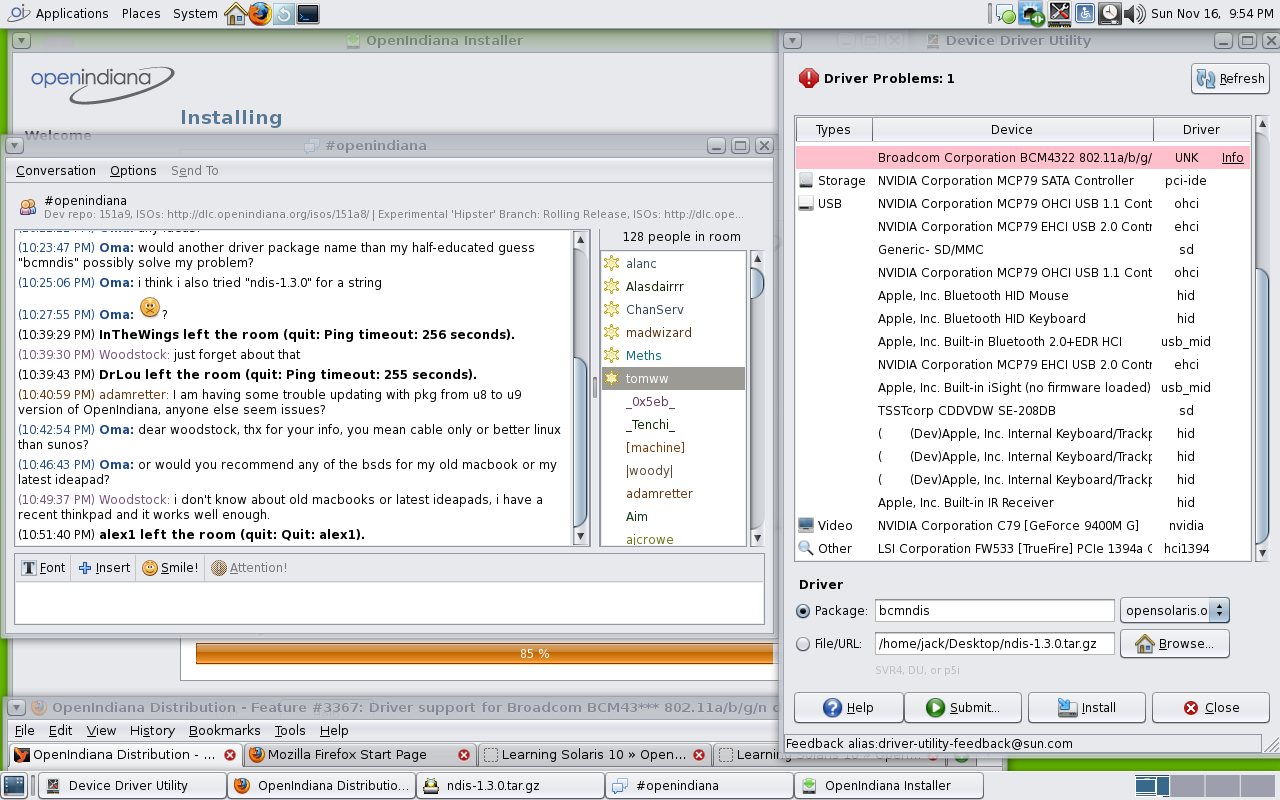Click the Storage category icon in device list

pyautogui.click(x=806, y=181)
